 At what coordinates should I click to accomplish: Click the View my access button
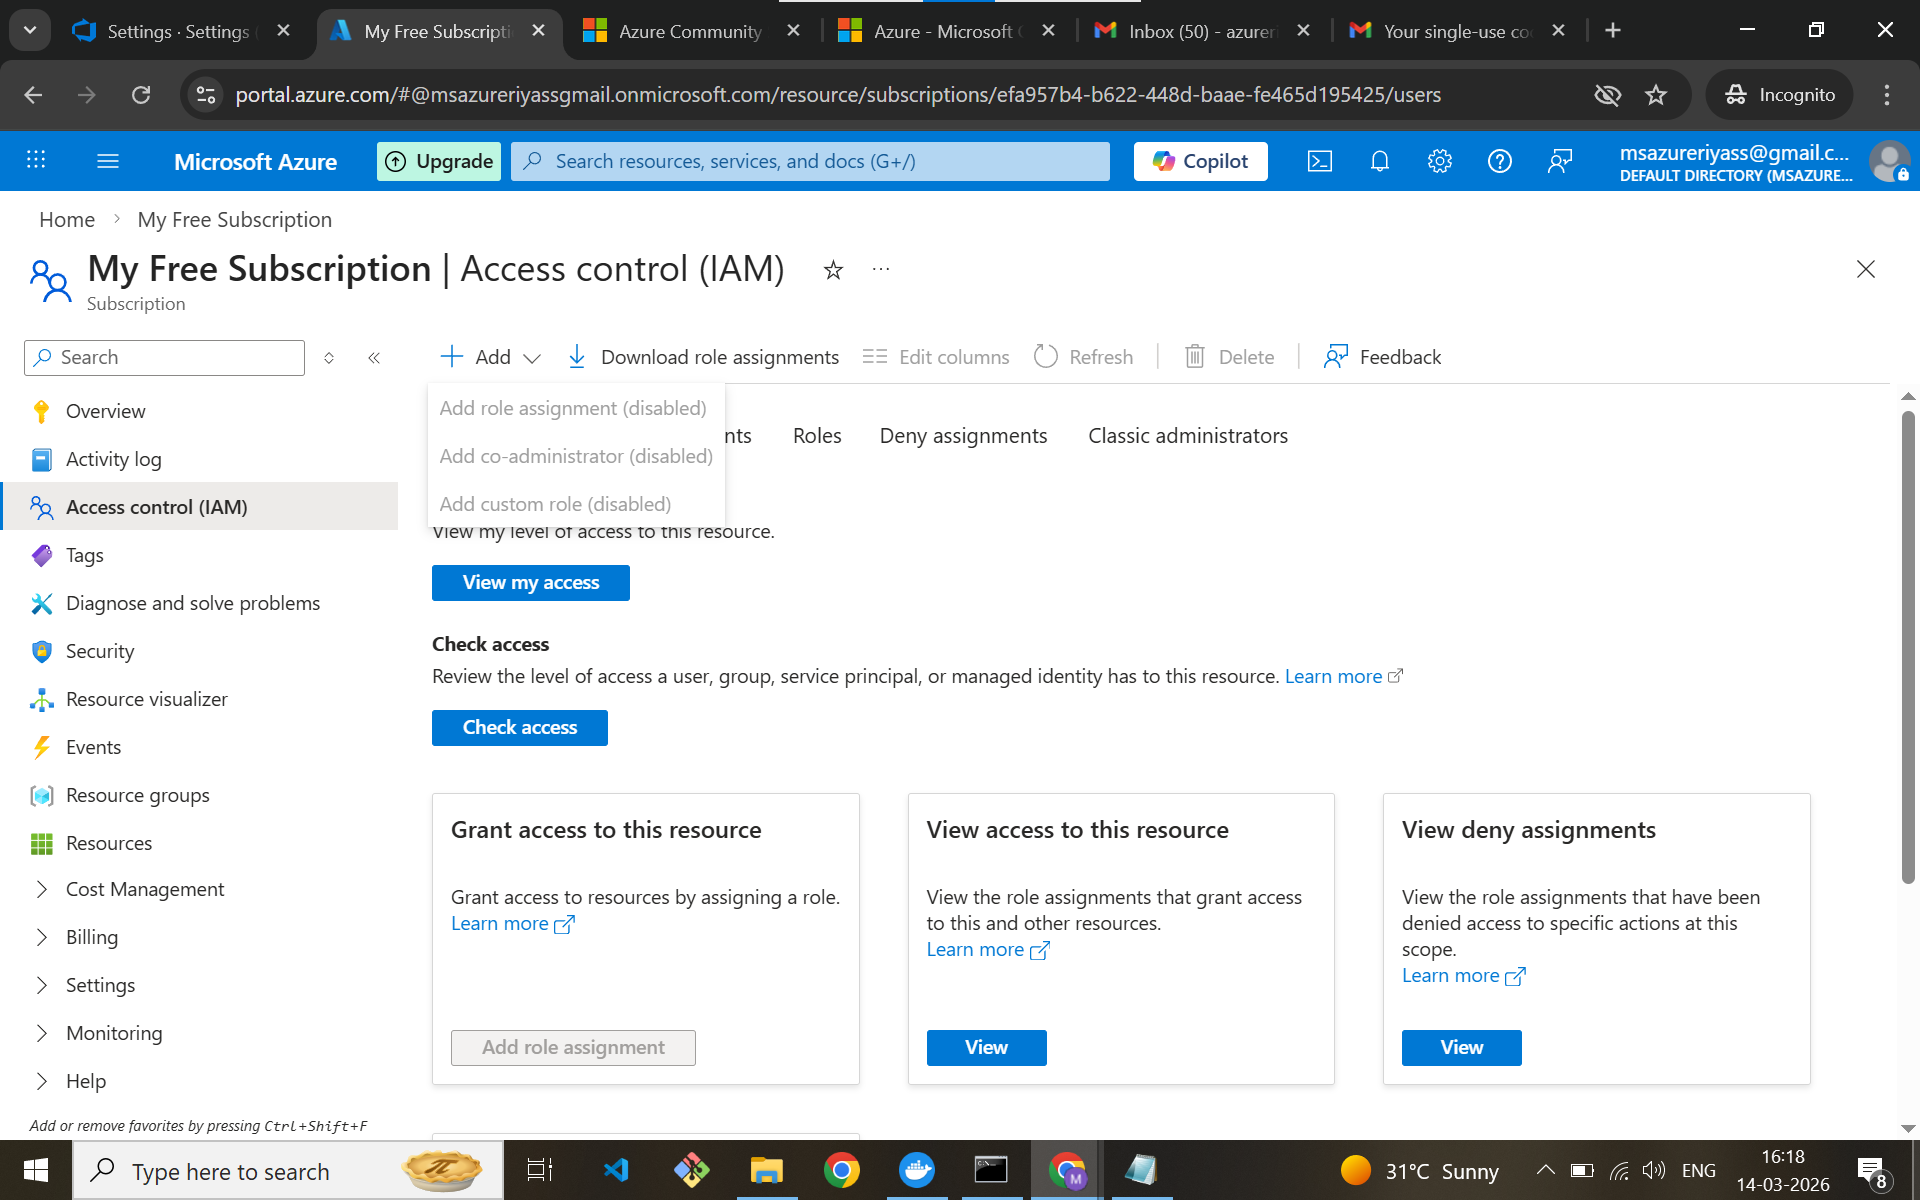pyautogui.click(x=531, y=583)
